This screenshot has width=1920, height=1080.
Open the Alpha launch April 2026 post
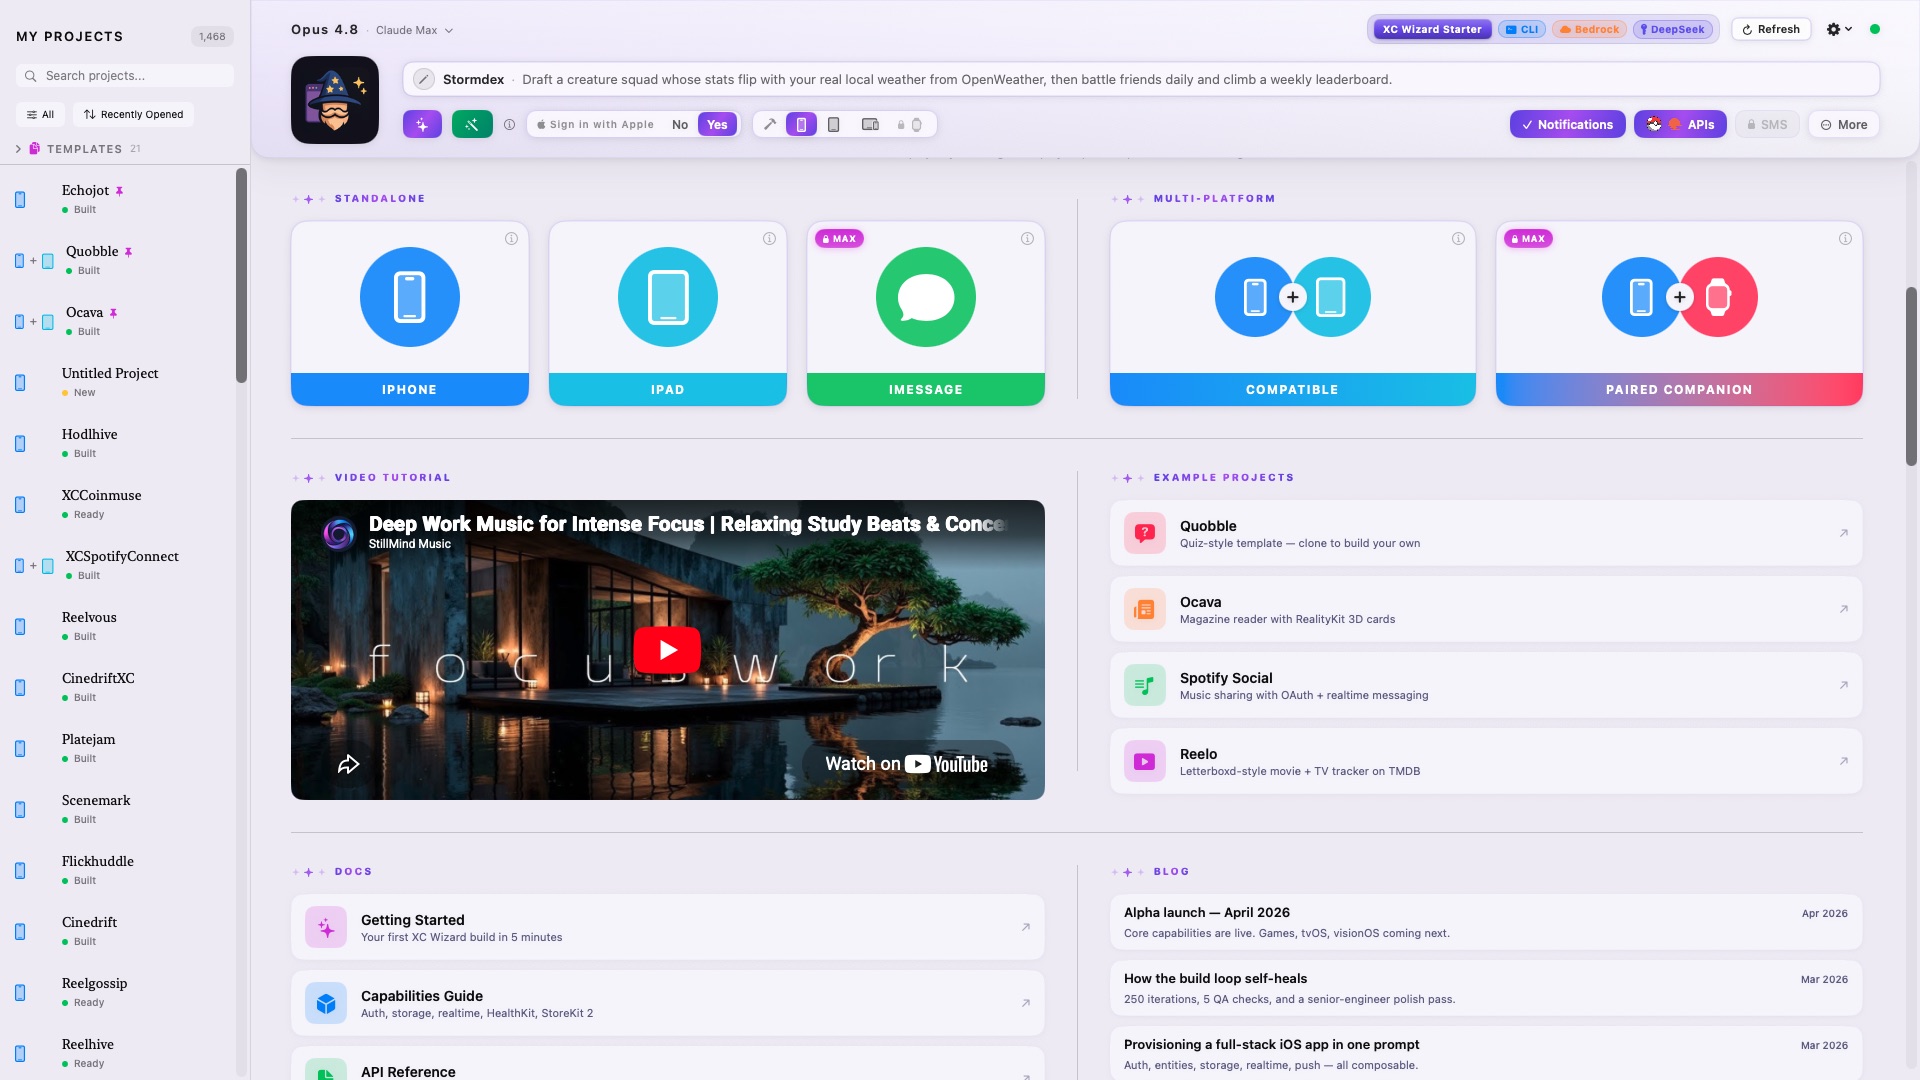point(1486,922)
